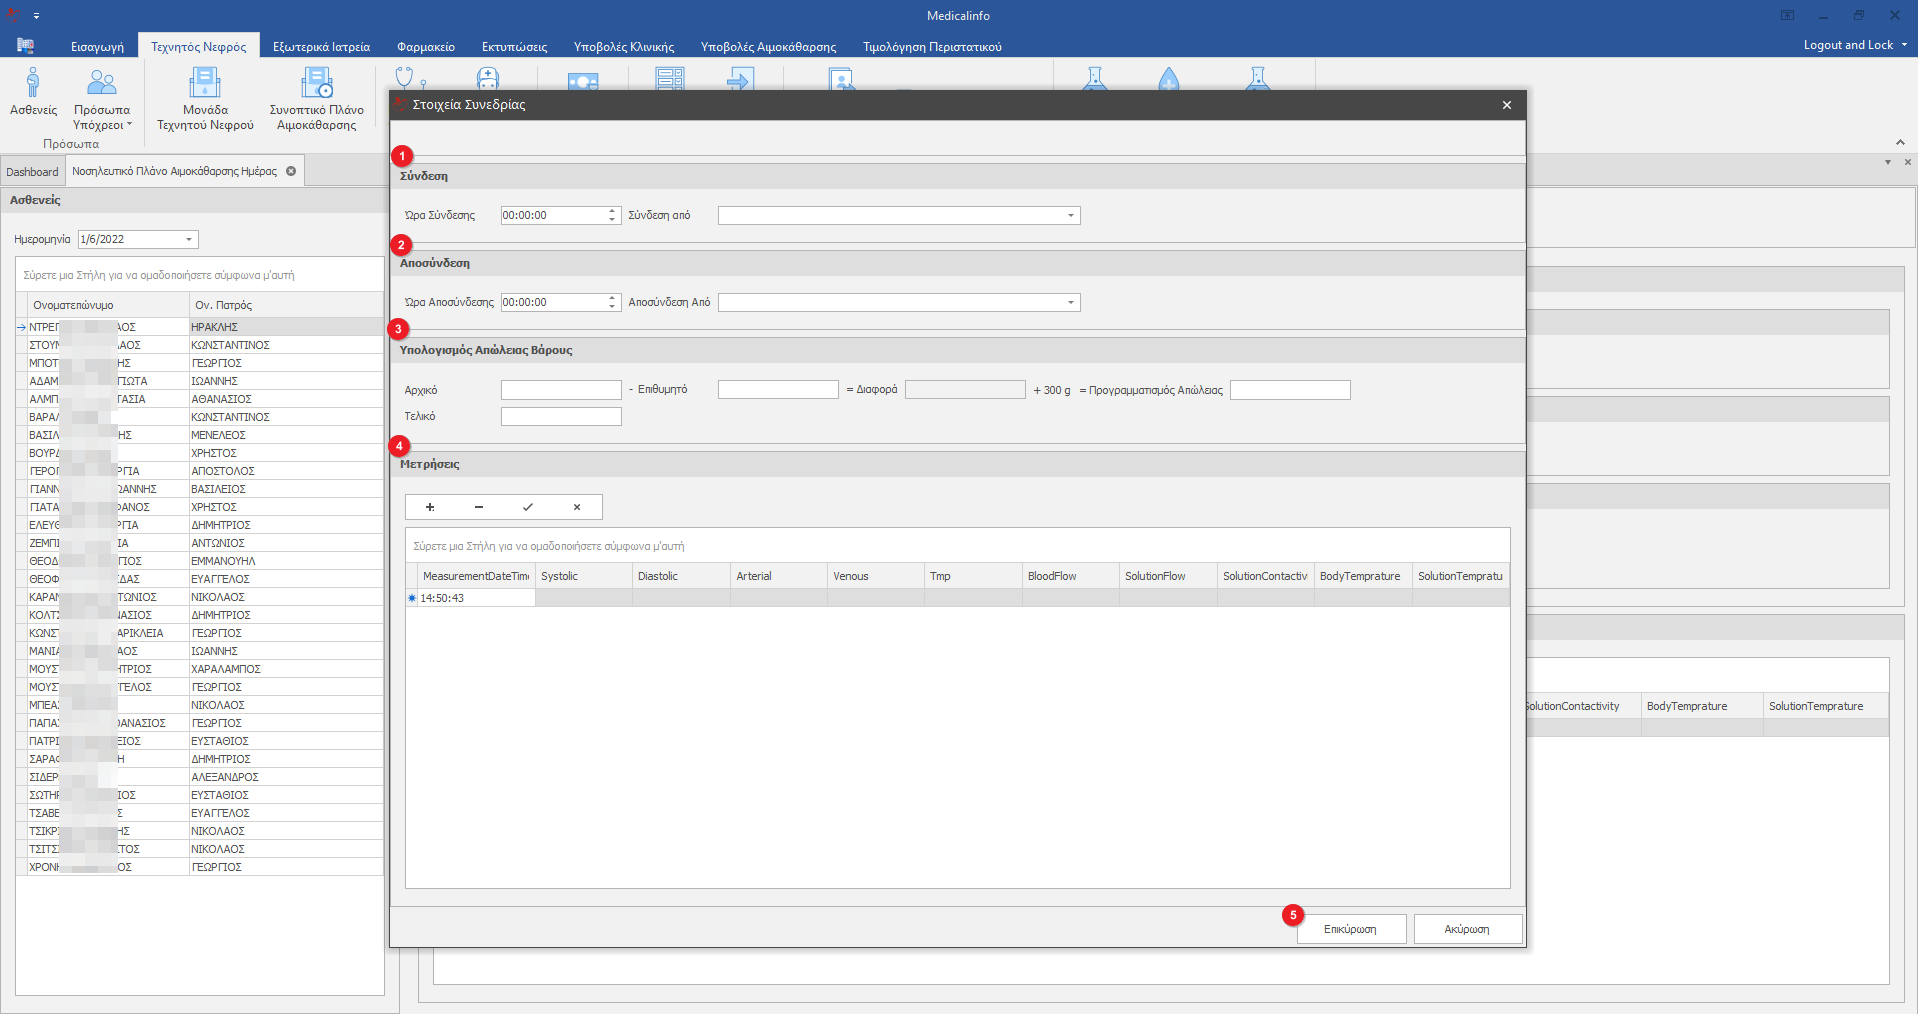Click the Systolic column header

583,576
